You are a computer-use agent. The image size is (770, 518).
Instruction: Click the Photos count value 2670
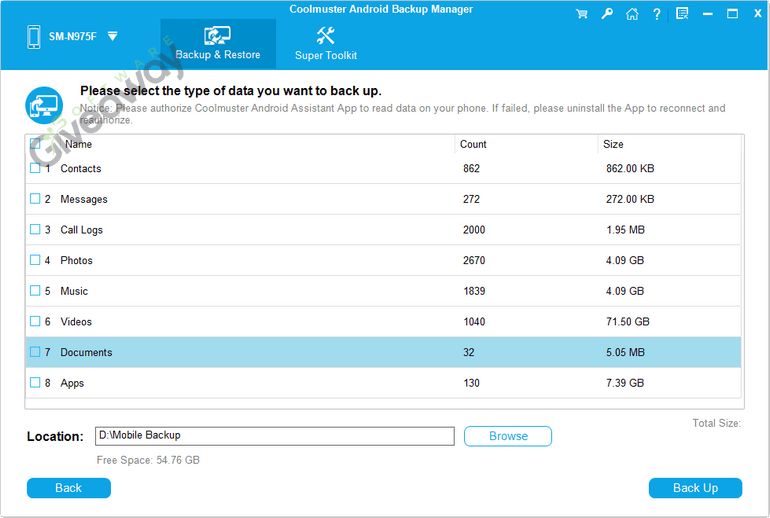[x=474, y=260]
